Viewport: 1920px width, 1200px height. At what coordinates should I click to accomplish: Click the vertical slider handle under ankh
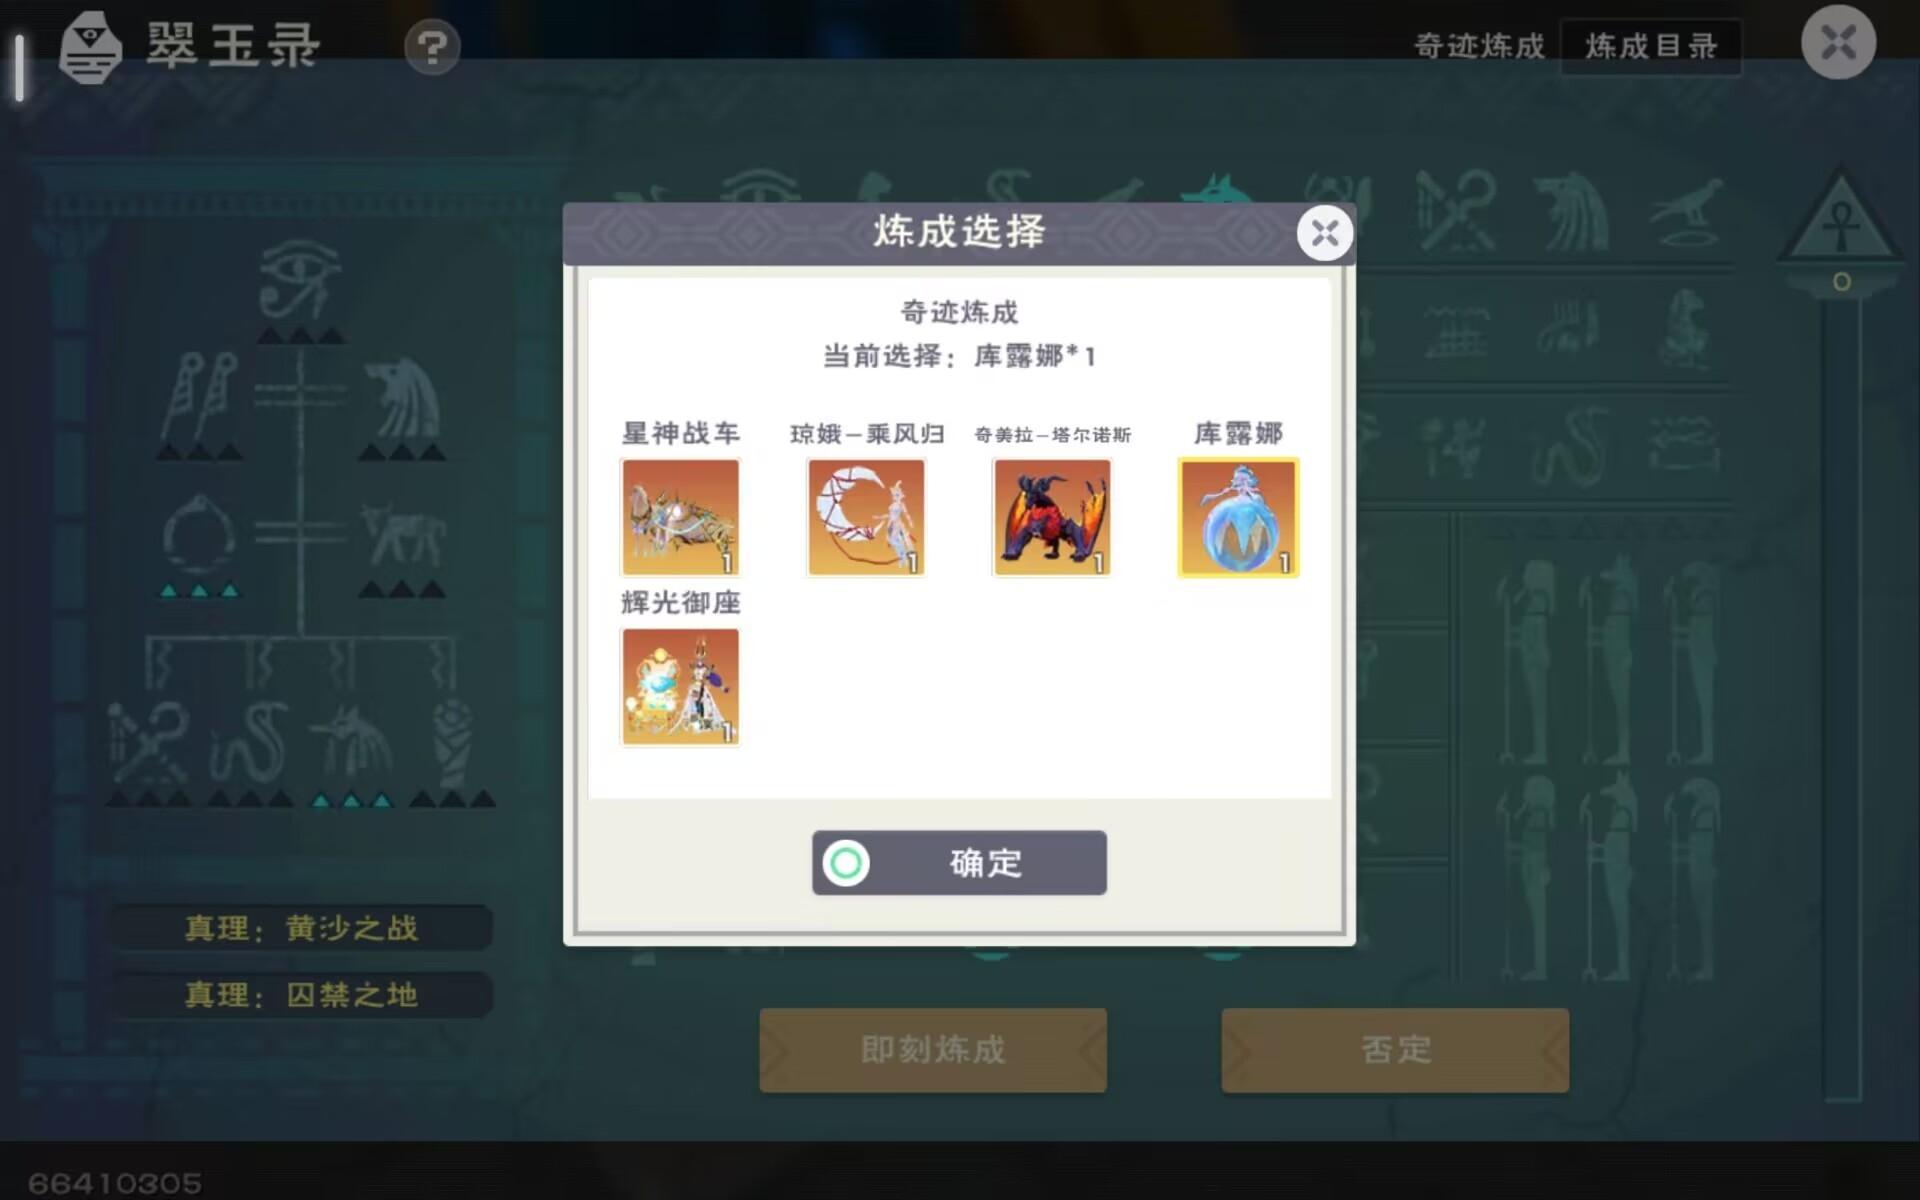1841,282
